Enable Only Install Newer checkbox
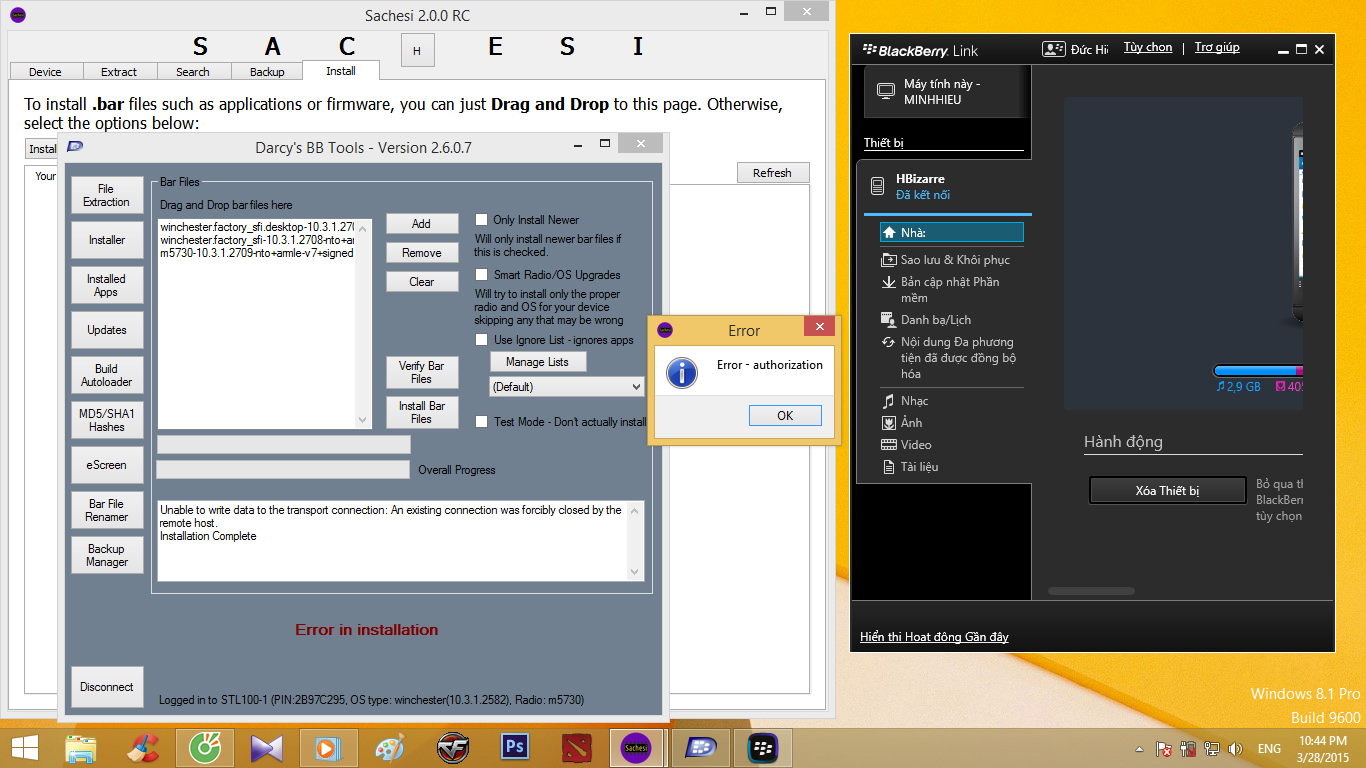The width and height of the screenshot is (1366, 768). 481,220
